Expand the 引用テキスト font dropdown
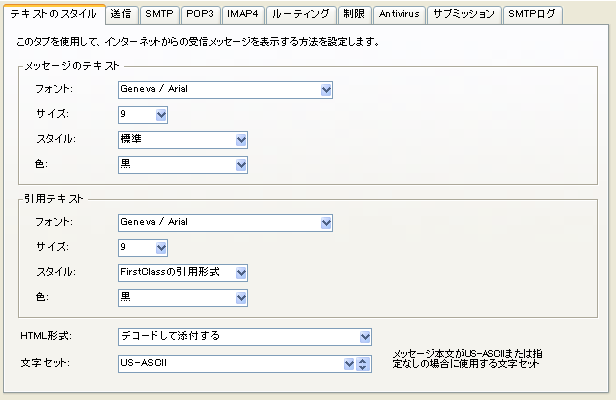Screen dimensions: 616x400 tap(225, 222)
